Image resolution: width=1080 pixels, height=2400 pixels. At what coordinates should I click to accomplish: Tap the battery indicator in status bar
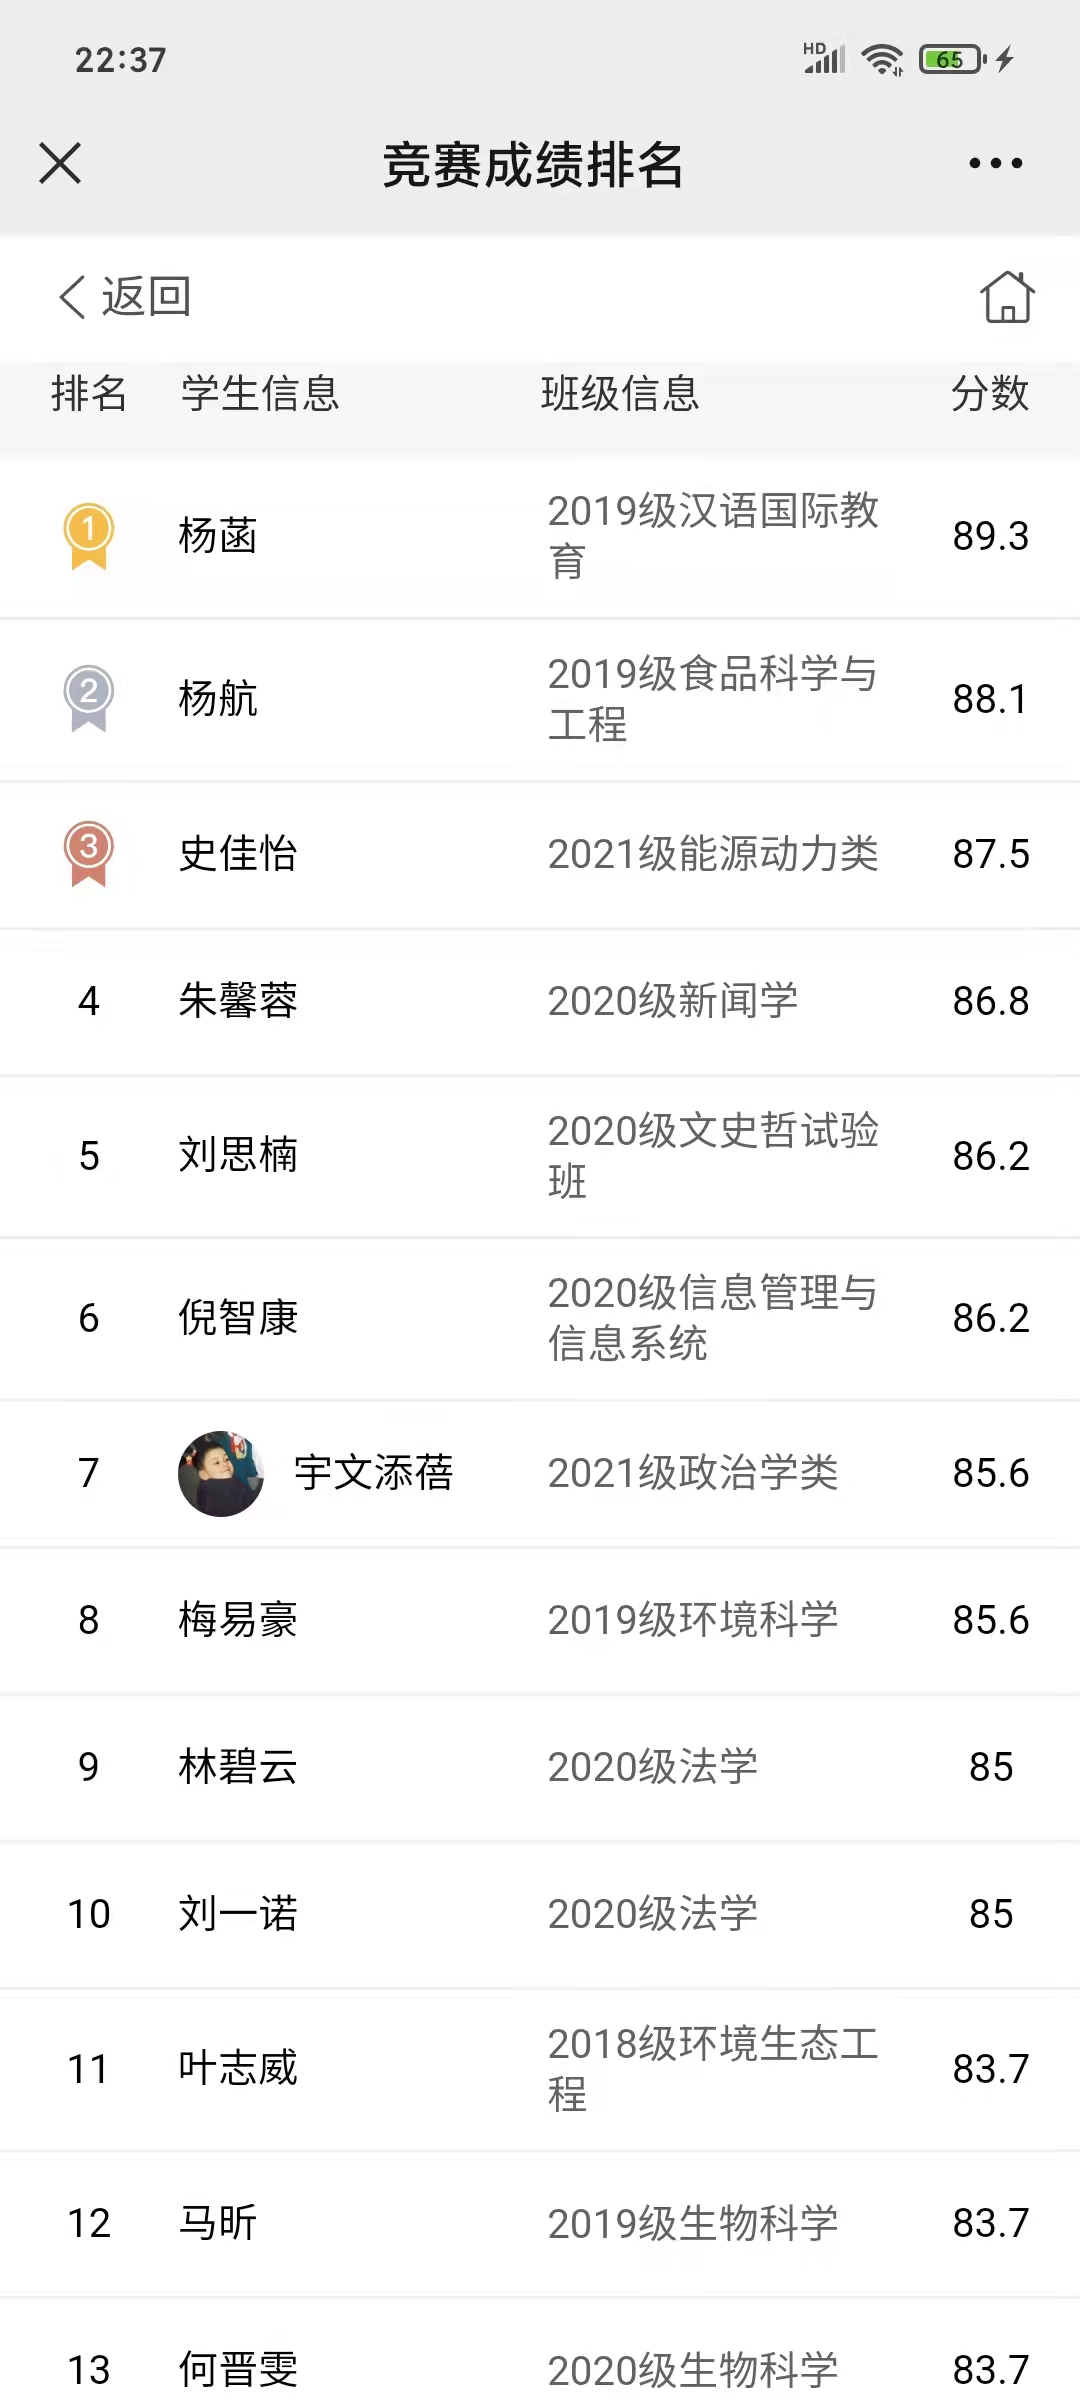click(x=951, y=60)
